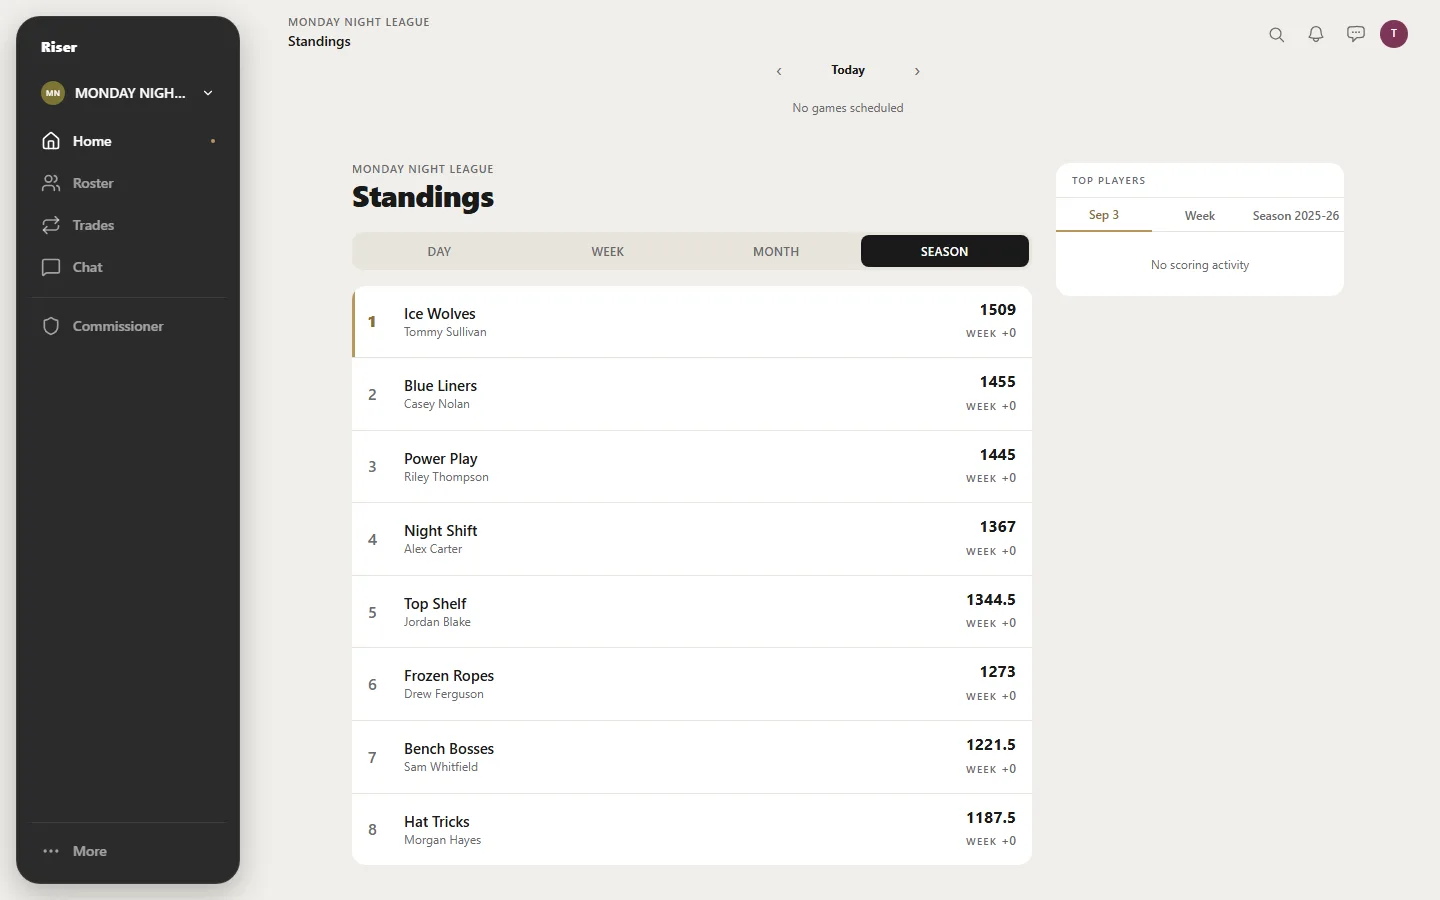Switch standings to the MONTH tab

coord(776,251)
